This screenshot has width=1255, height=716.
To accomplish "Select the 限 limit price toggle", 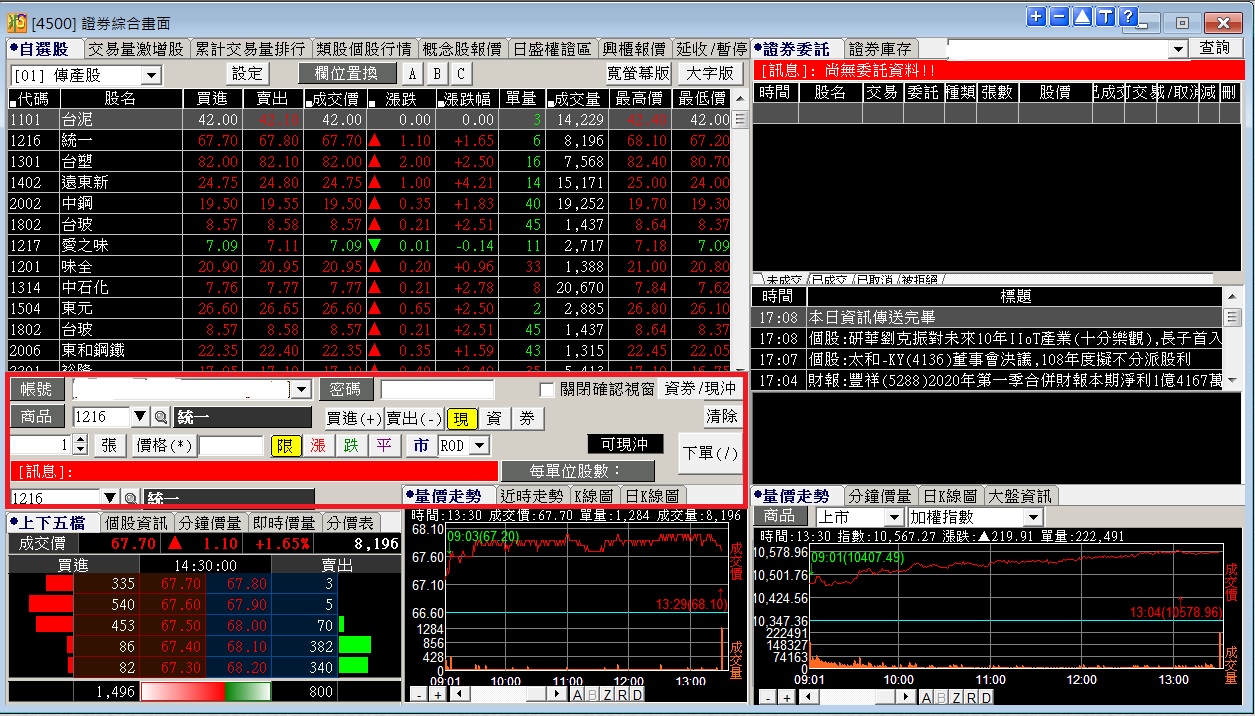I will (x=285, y=446).
